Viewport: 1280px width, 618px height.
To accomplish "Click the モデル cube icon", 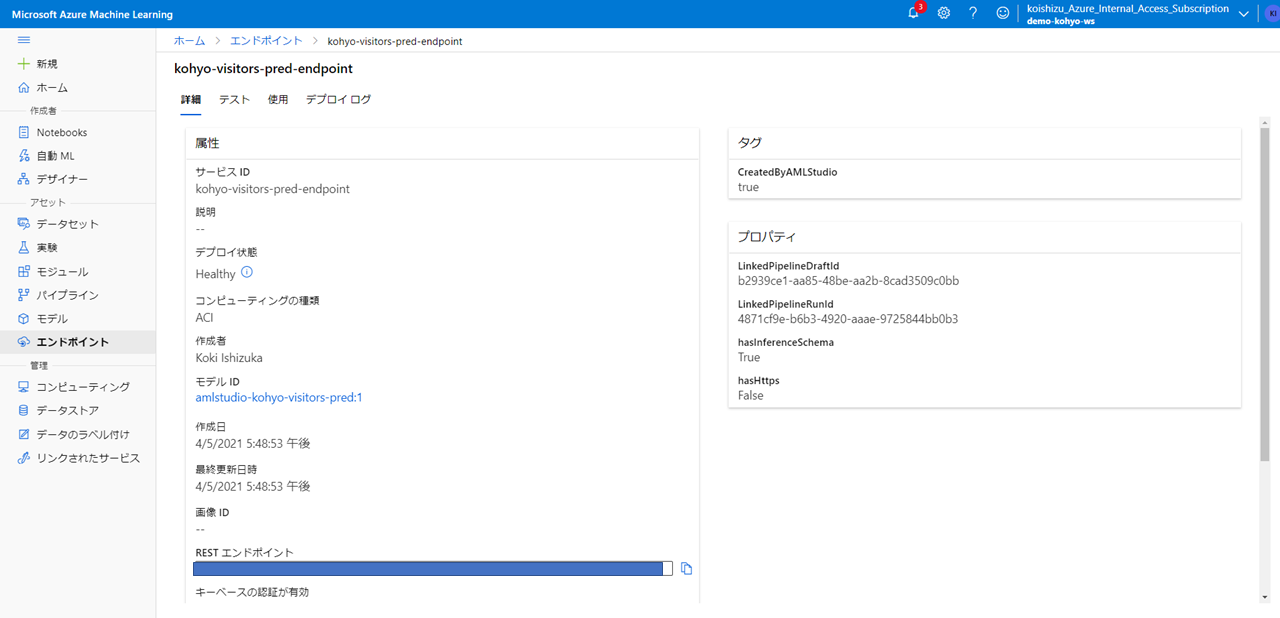I will pos(24,319).
